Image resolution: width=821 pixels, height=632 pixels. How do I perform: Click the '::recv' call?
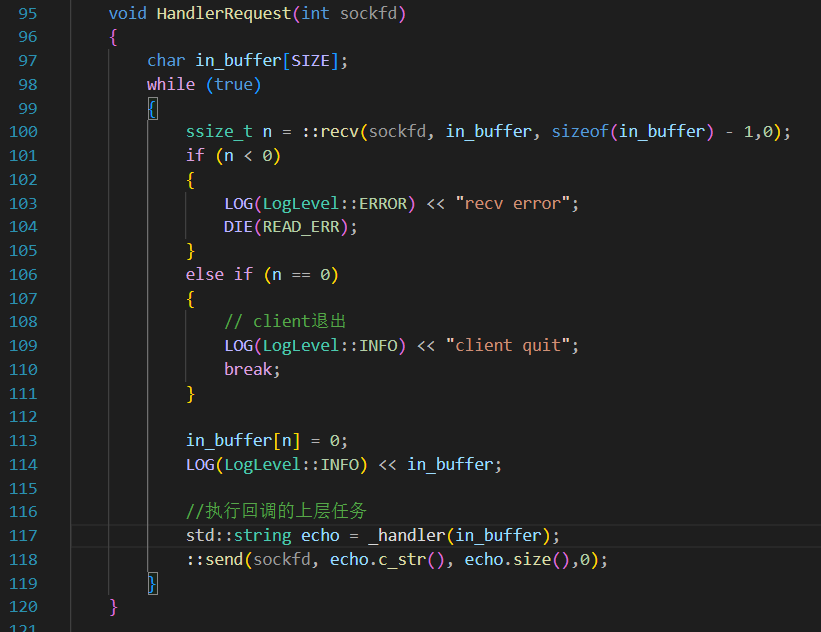point(330,131)
